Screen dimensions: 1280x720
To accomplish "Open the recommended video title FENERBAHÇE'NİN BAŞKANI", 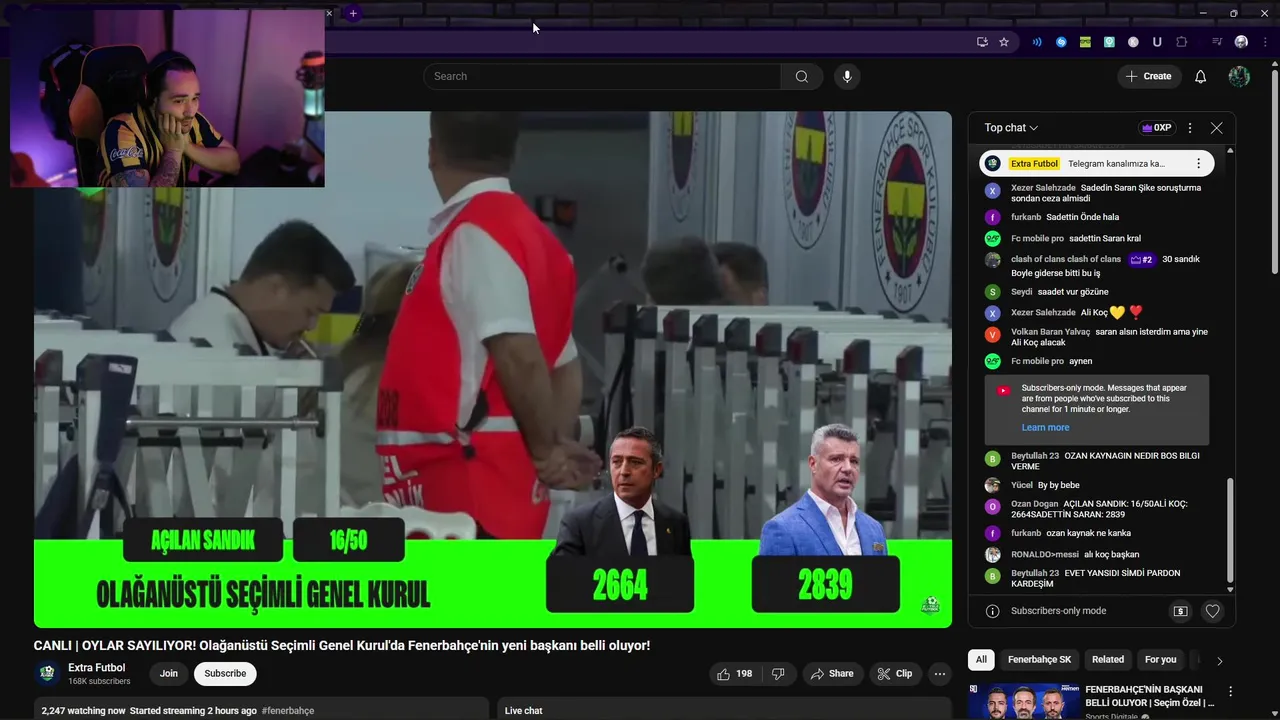I will click(1150, 696).
